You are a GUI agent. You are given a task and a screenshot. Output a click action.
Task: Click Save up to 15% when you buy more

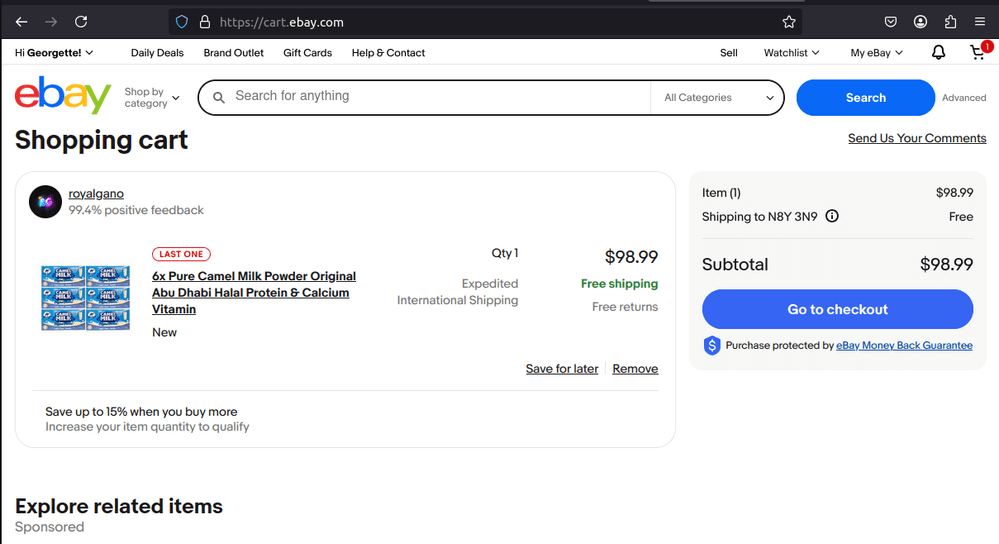(141, 412)
